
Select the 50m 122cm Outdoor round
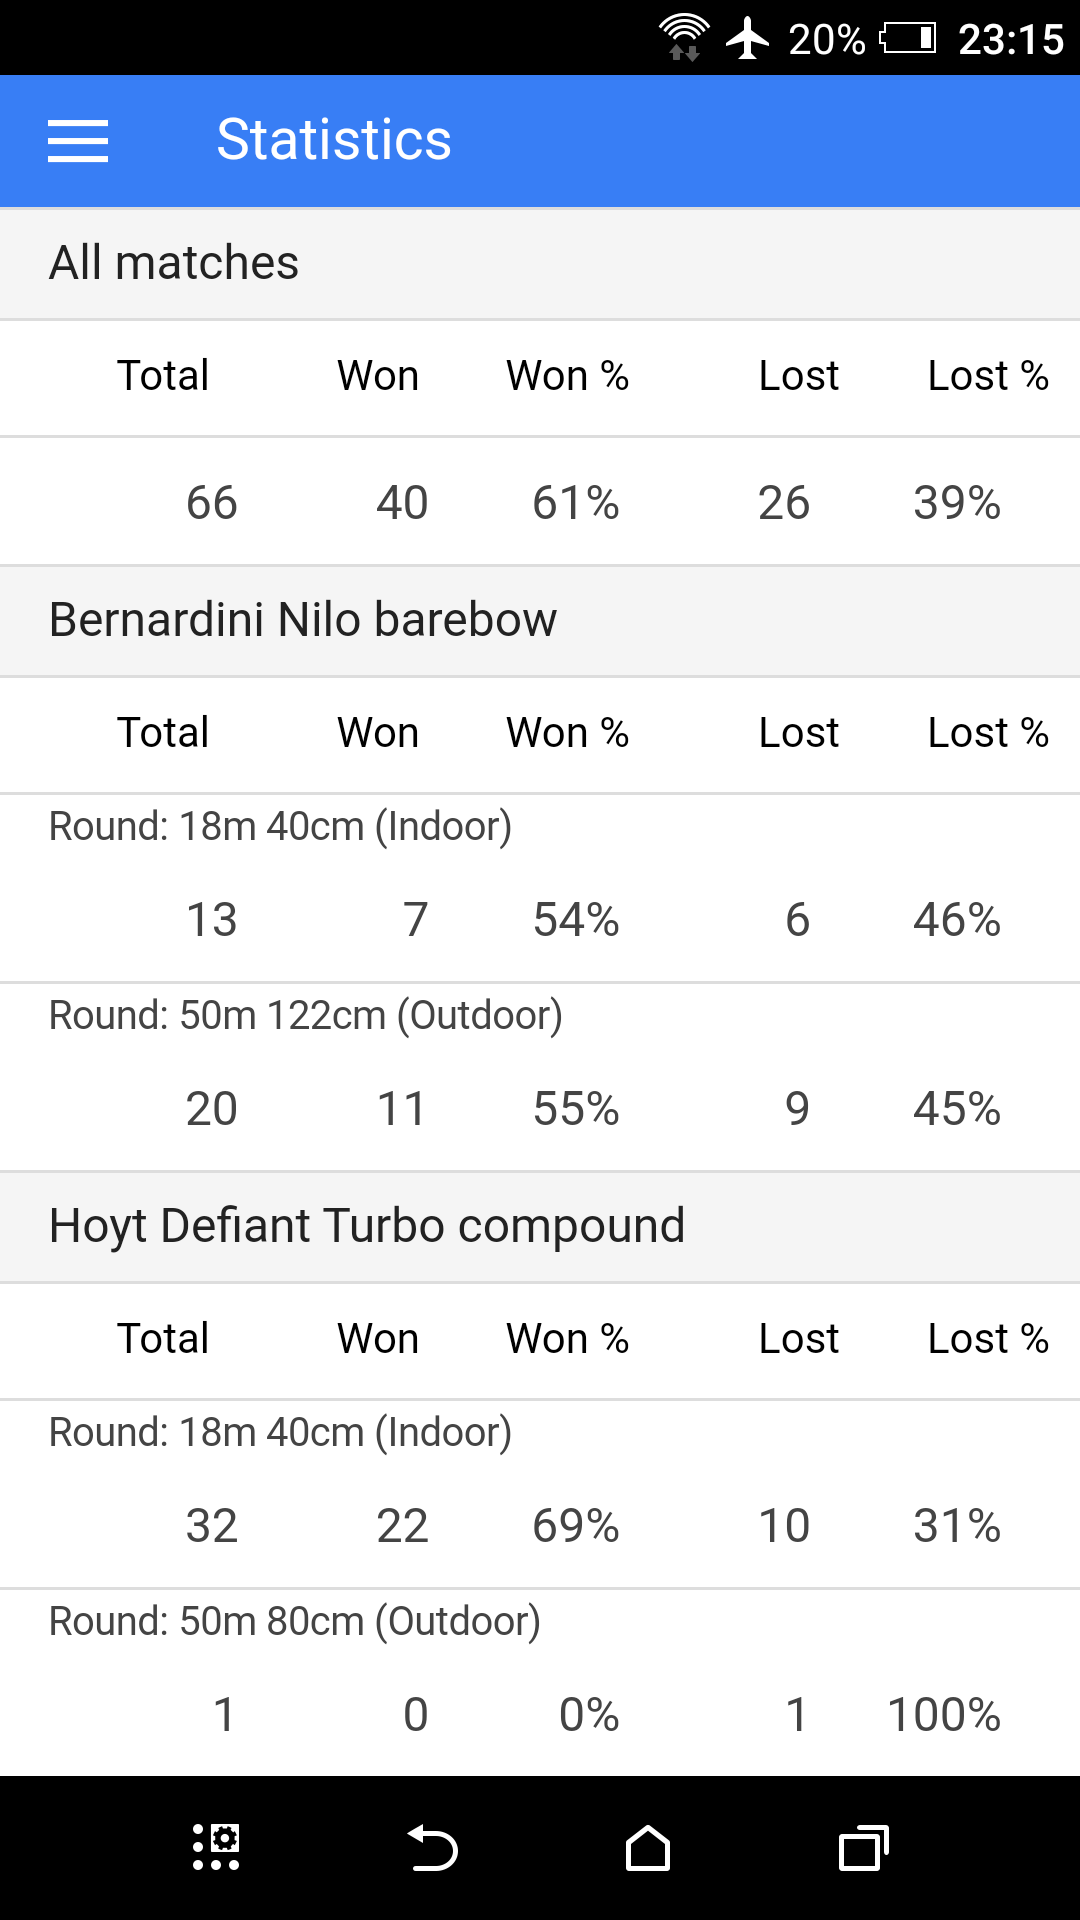point(305,1016)
